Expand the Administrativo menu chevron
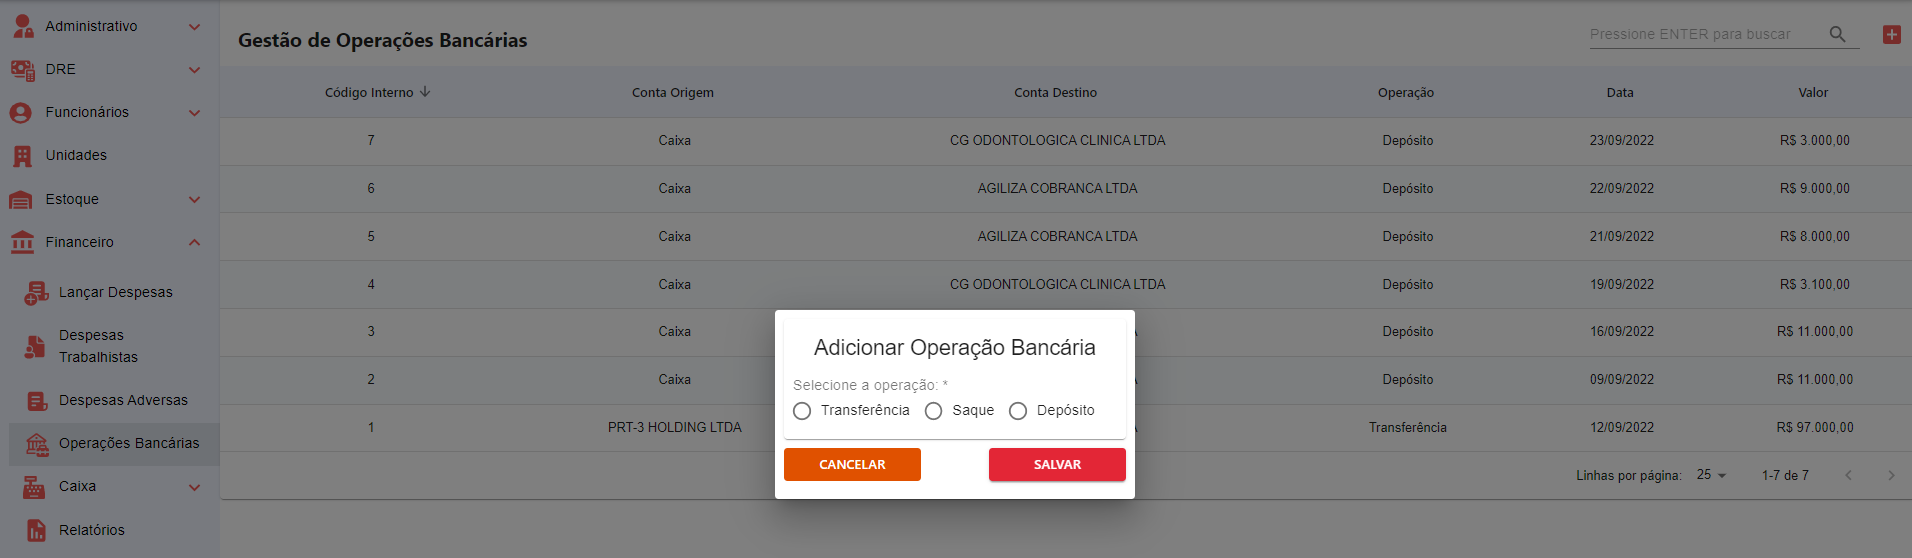 195,27
